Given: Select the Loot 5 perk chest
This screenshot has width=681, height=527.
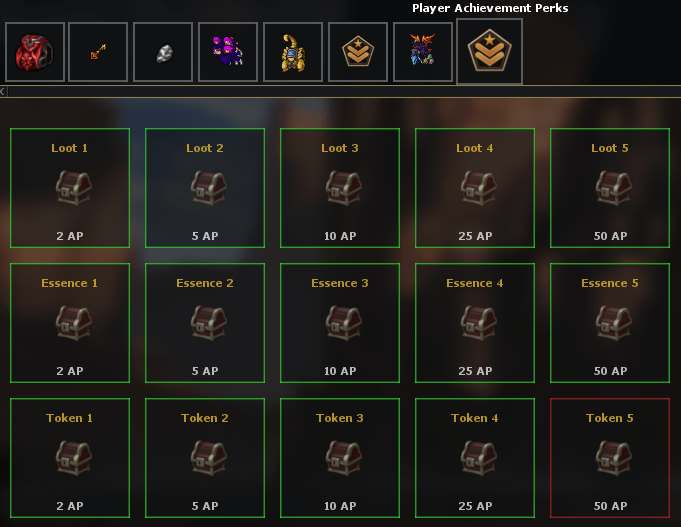Looking at the screenshot, I should tap(613, 188).
